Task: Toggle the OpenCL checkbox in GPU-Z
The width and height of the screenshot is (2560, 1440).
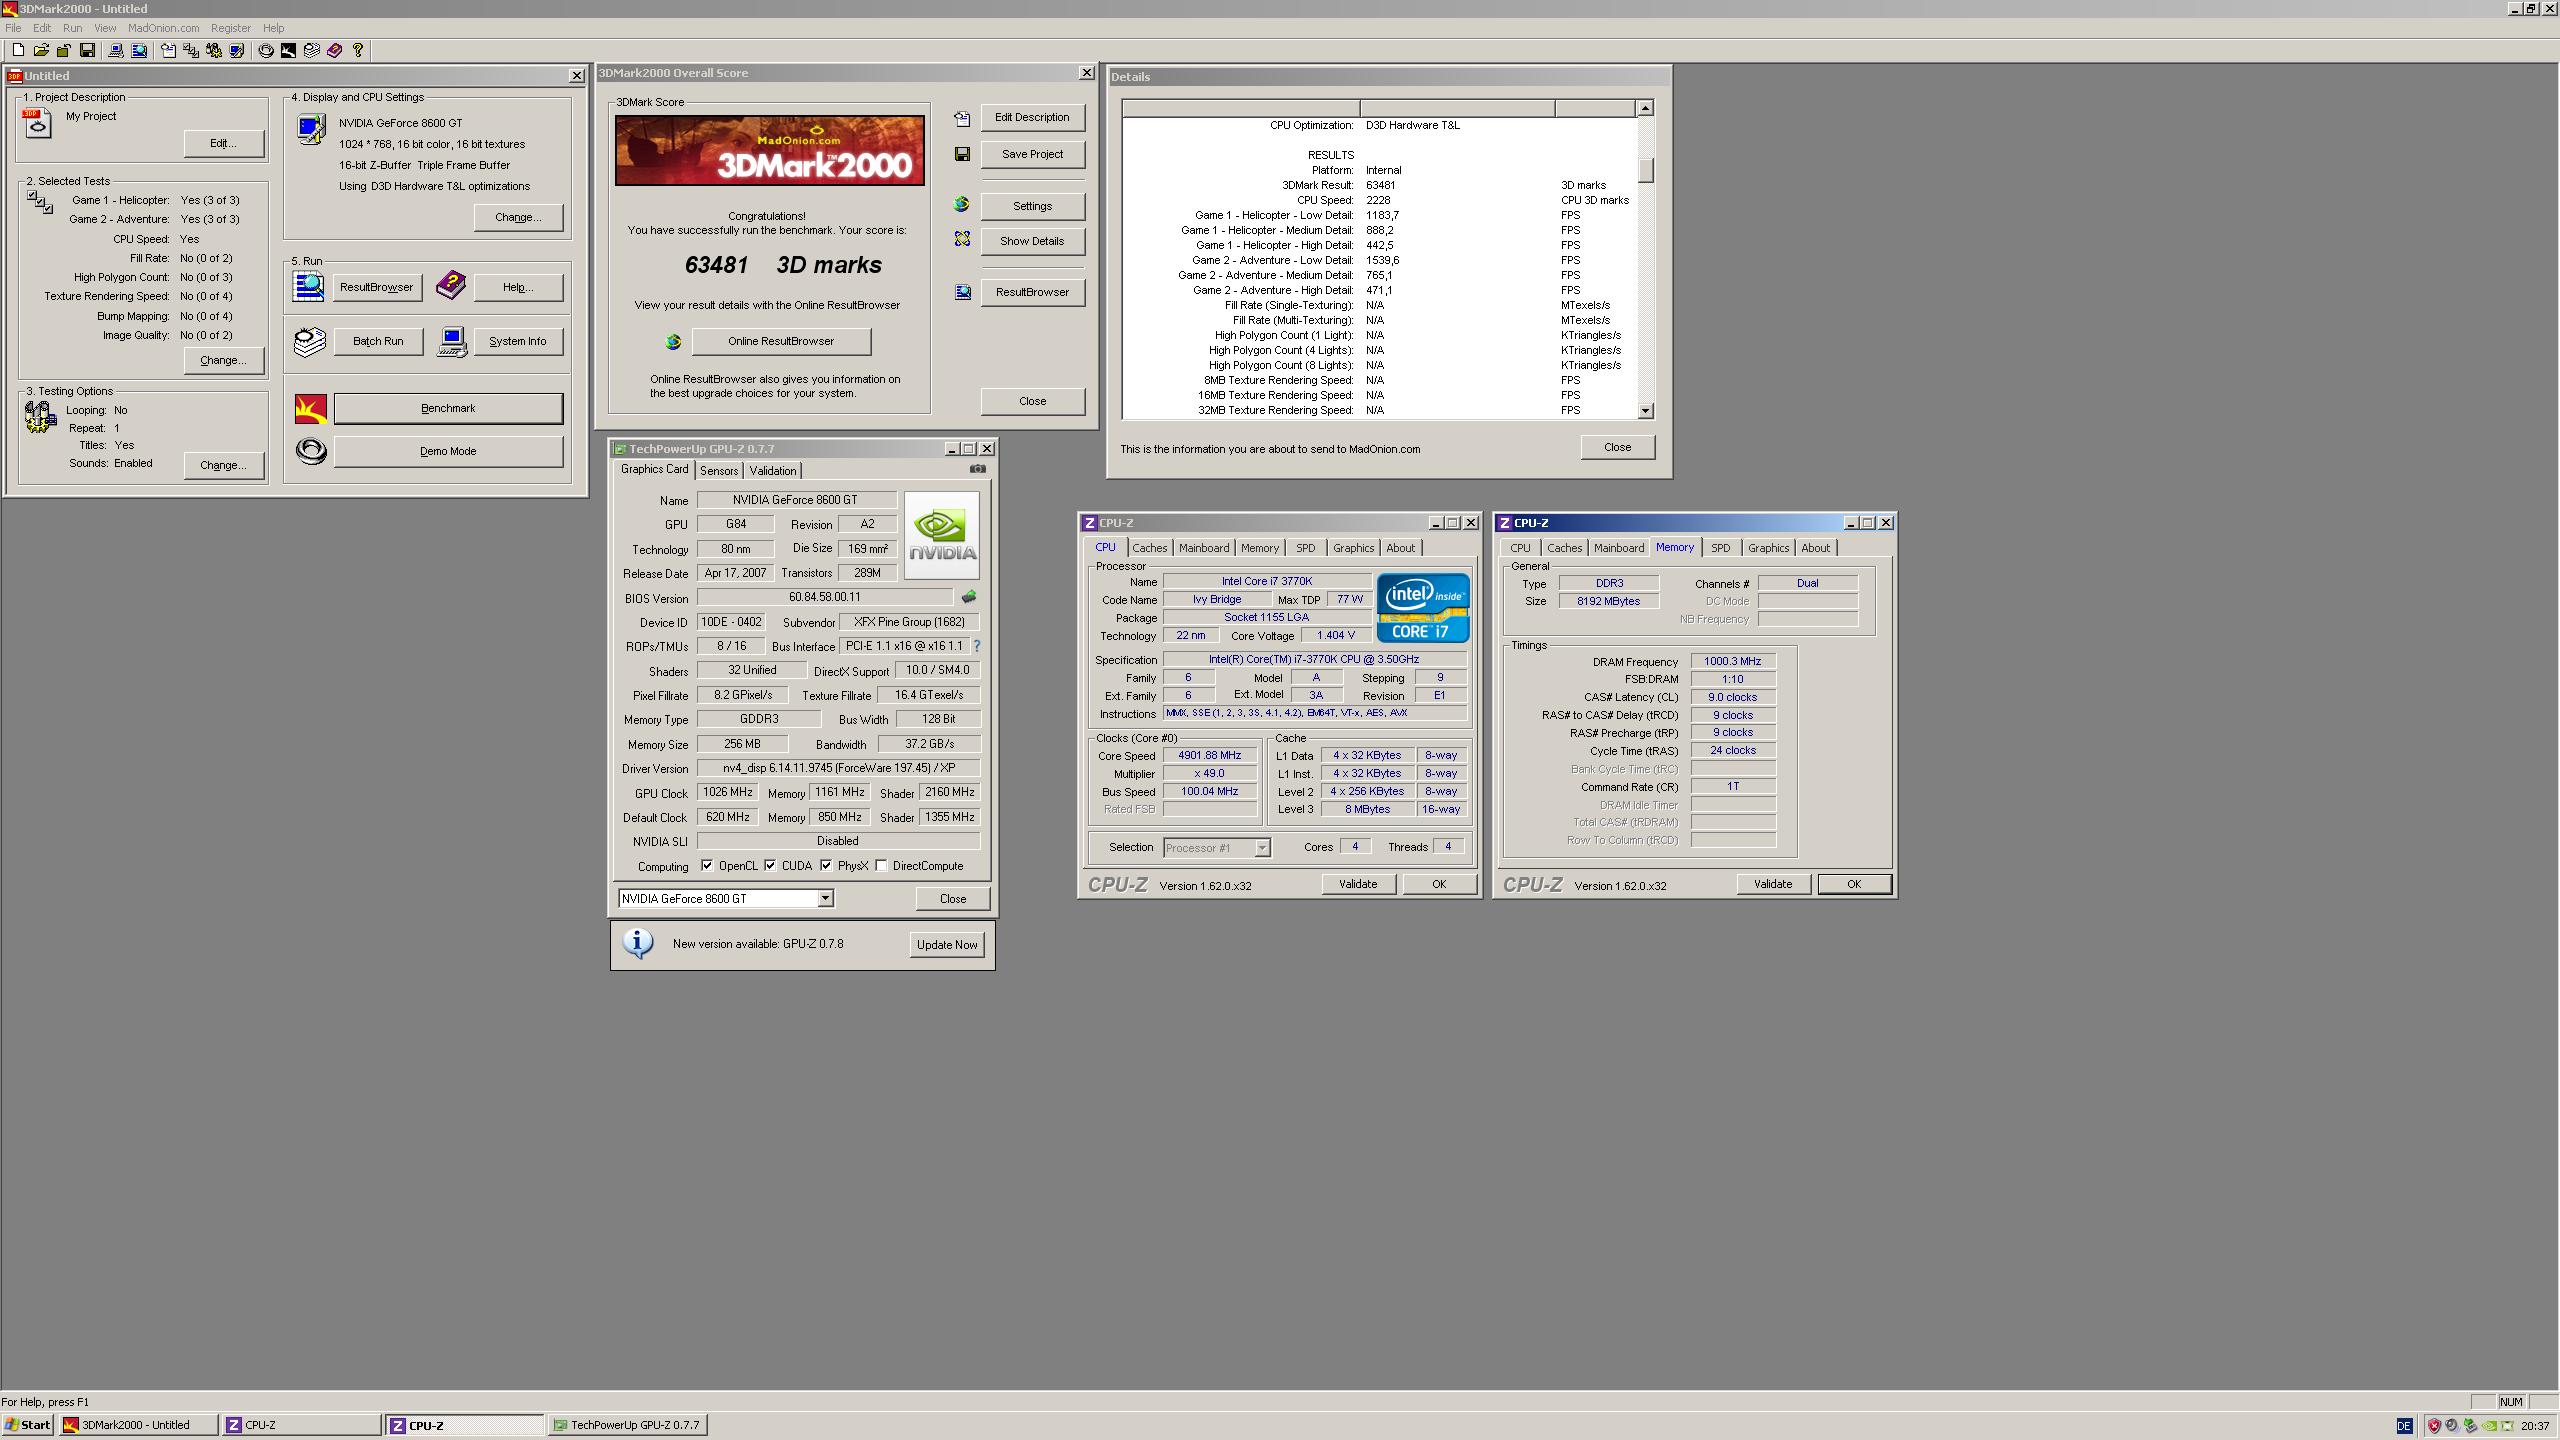Action: (707, 866)
